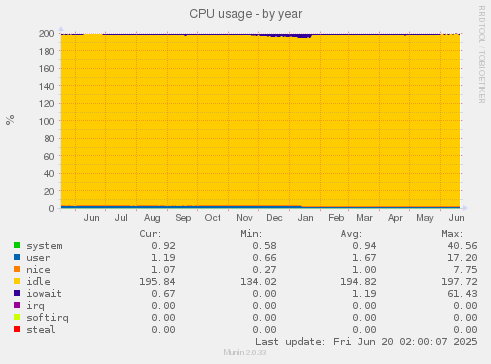Click user current value 1.19
This screenshot has height=364, width=491.
pyautogui.click(x=163, y=258)
